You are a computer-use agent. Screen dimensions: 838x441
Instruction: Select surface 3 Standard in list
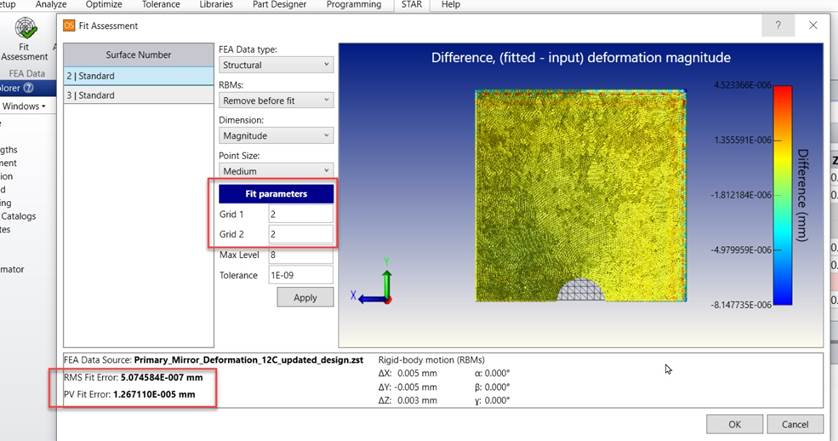tap(138, 95)
